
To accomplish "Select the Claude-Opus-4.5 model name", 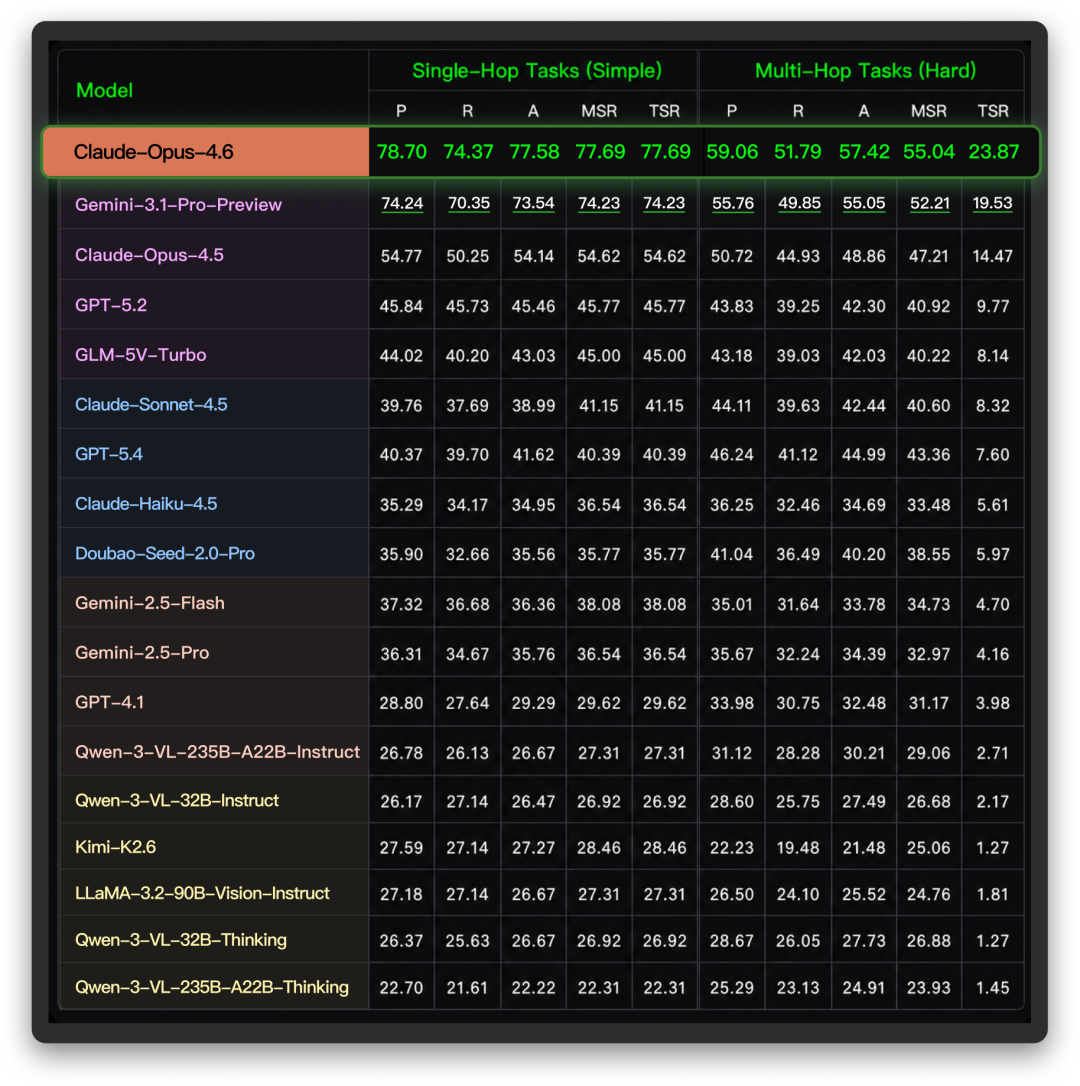I will point(149,255).
